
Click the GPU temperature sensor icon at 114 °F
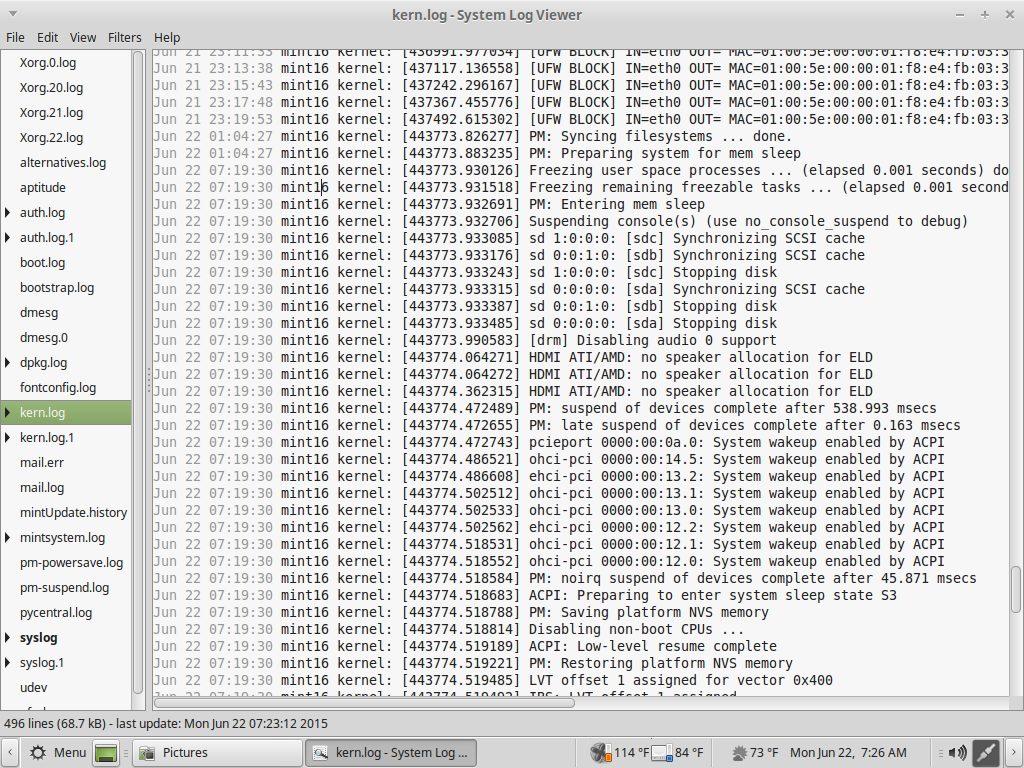600,752
